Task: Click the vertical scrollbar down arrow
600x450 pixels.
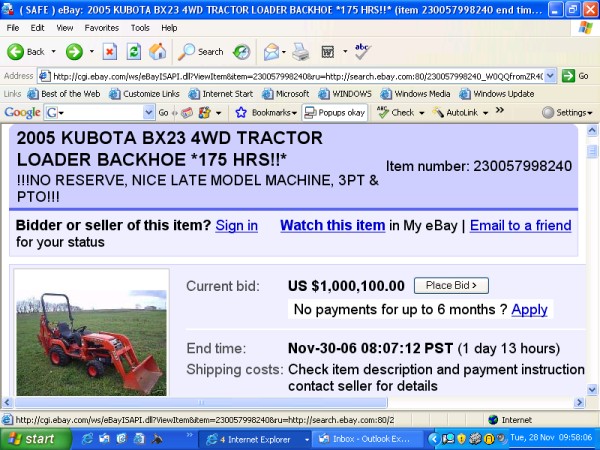Action: pyautogui.click(x=592, y=390)
